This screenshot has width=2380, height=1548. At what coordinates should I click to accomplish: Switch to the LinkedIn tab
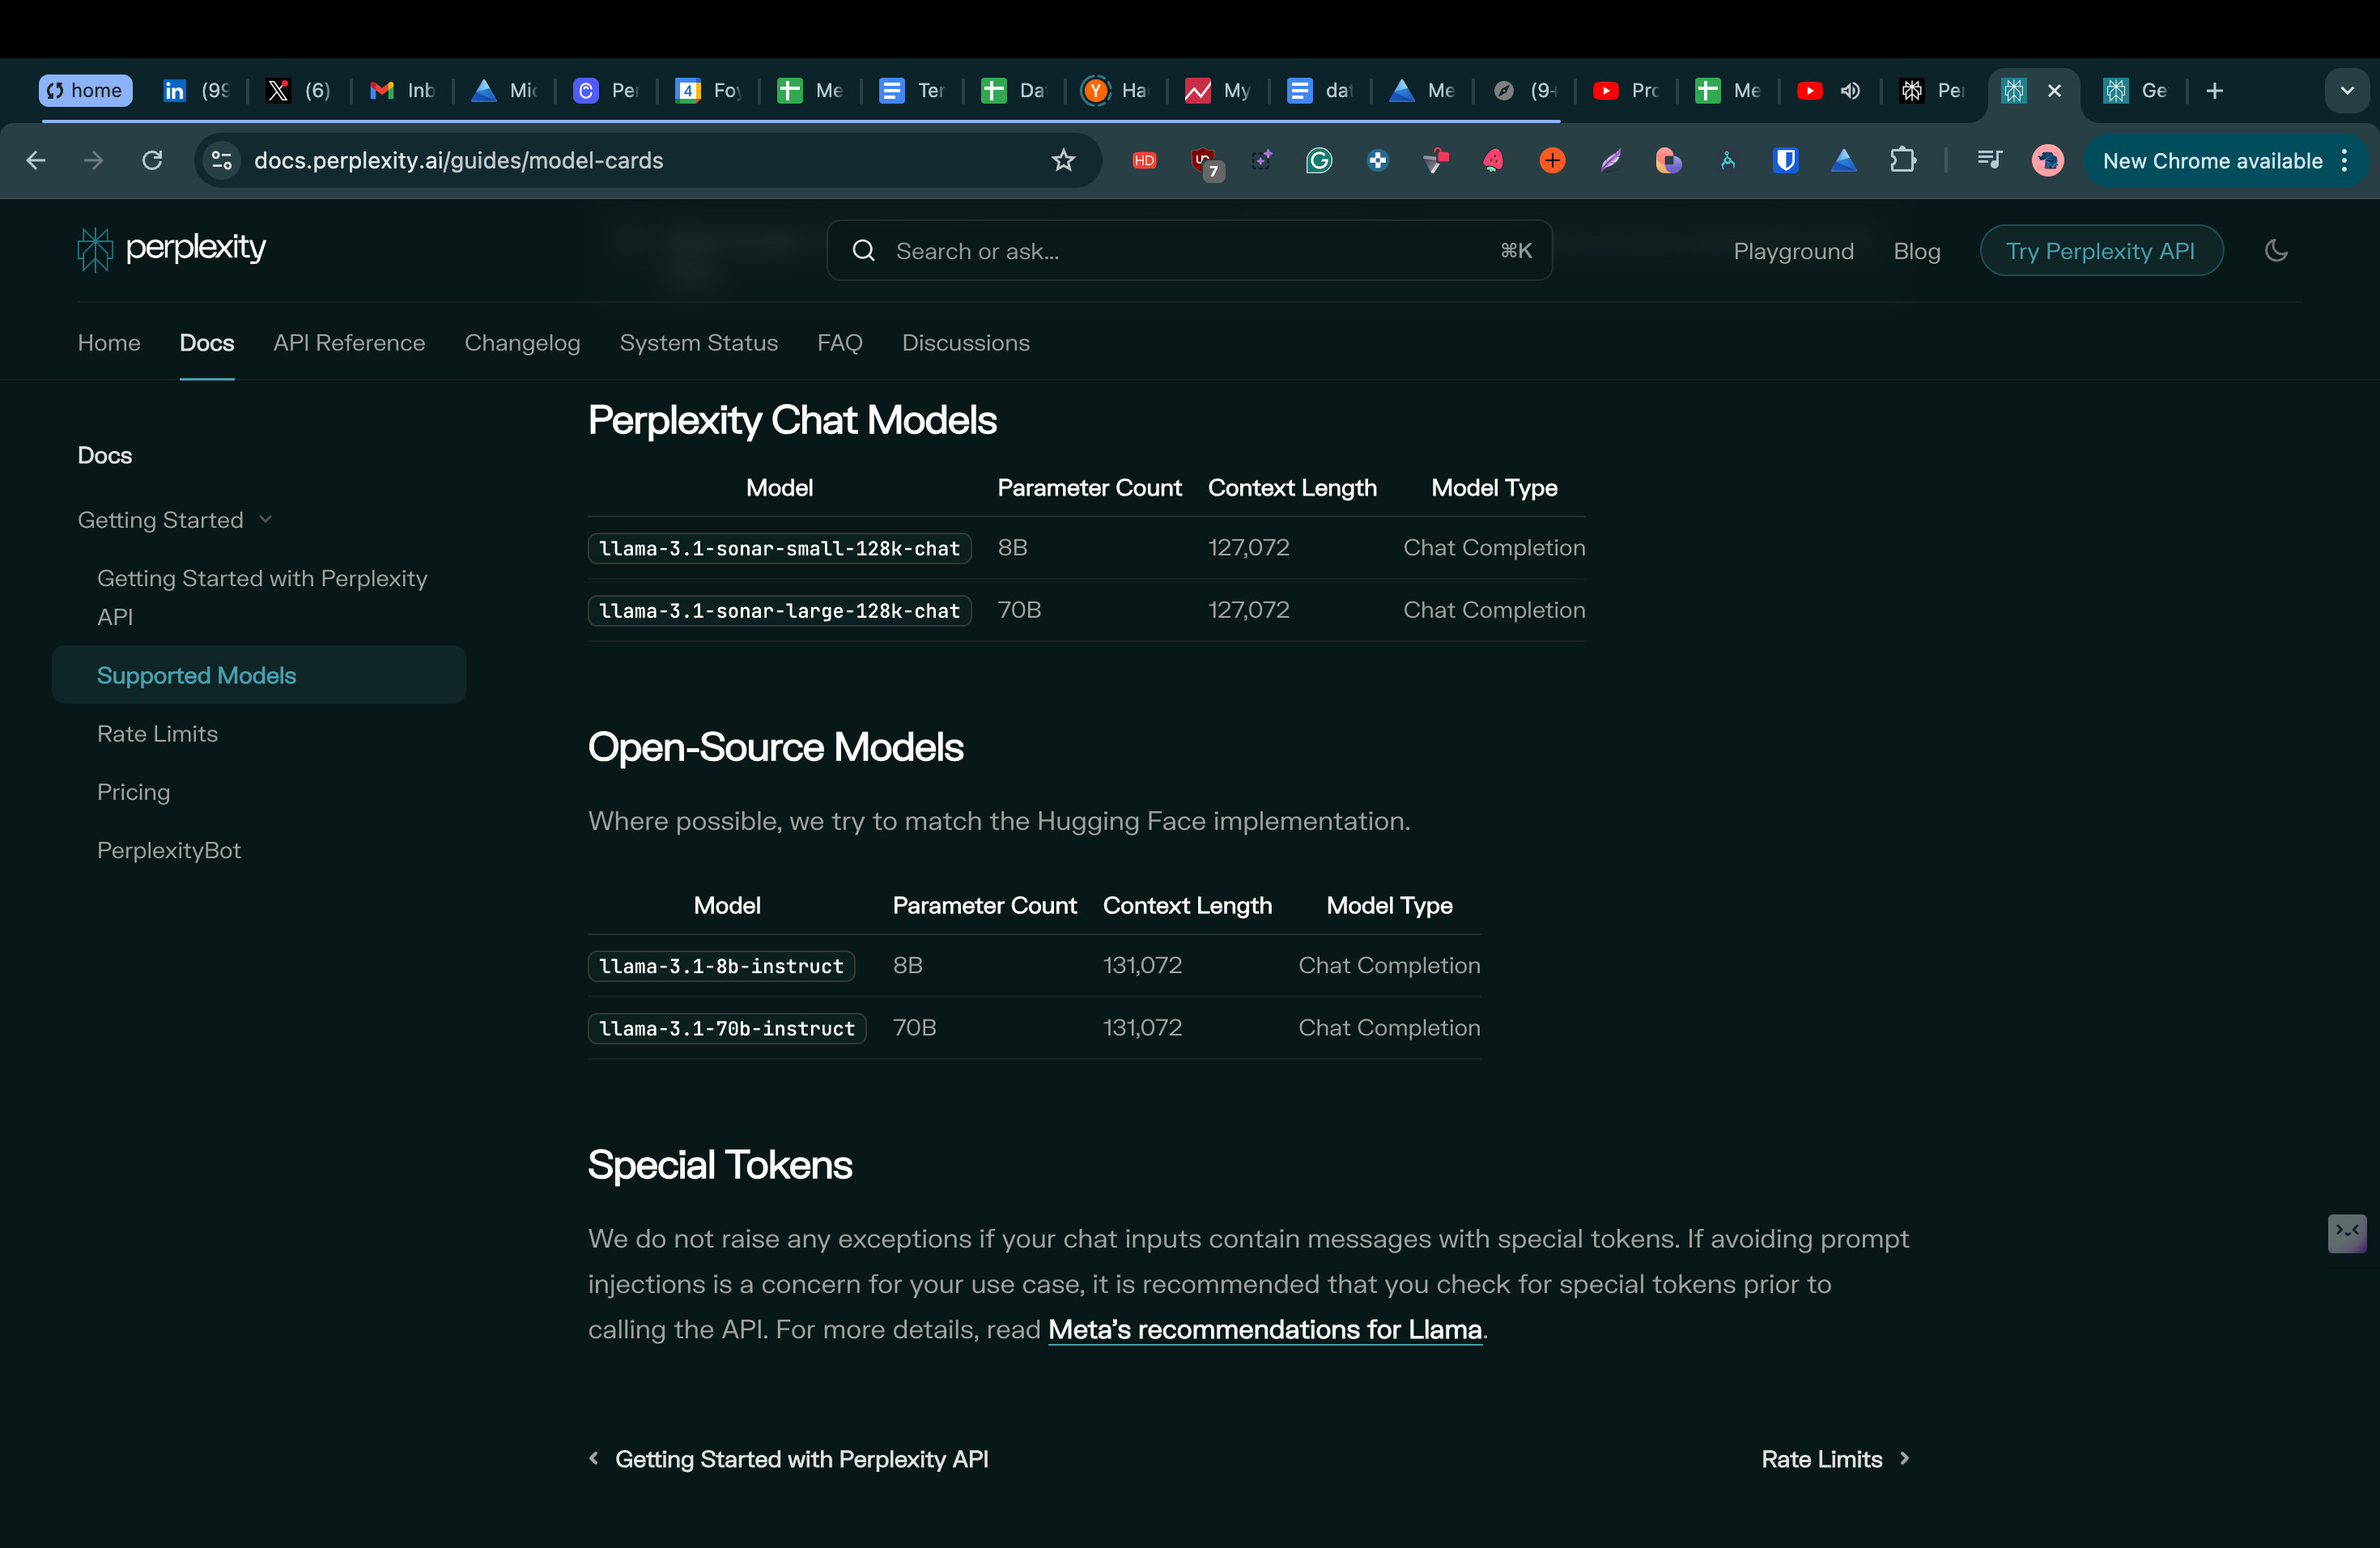(196, 91)
